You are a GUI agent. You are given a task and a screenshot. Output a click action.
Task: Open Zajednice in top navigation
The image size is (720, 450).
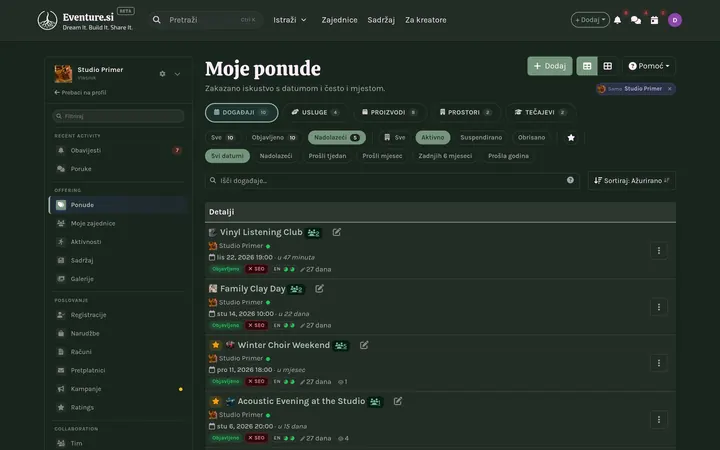(339, 20)
